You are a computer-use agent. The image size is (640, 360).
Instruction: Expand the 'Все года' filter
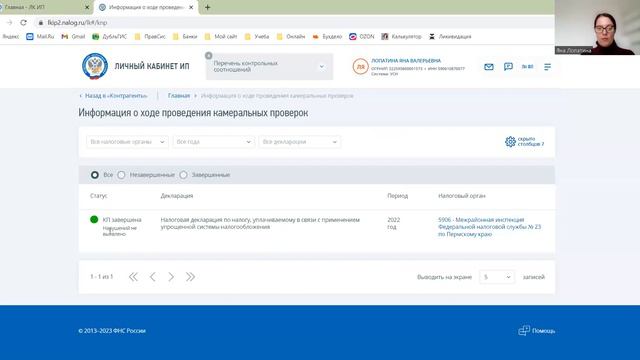tap(213, 142)
